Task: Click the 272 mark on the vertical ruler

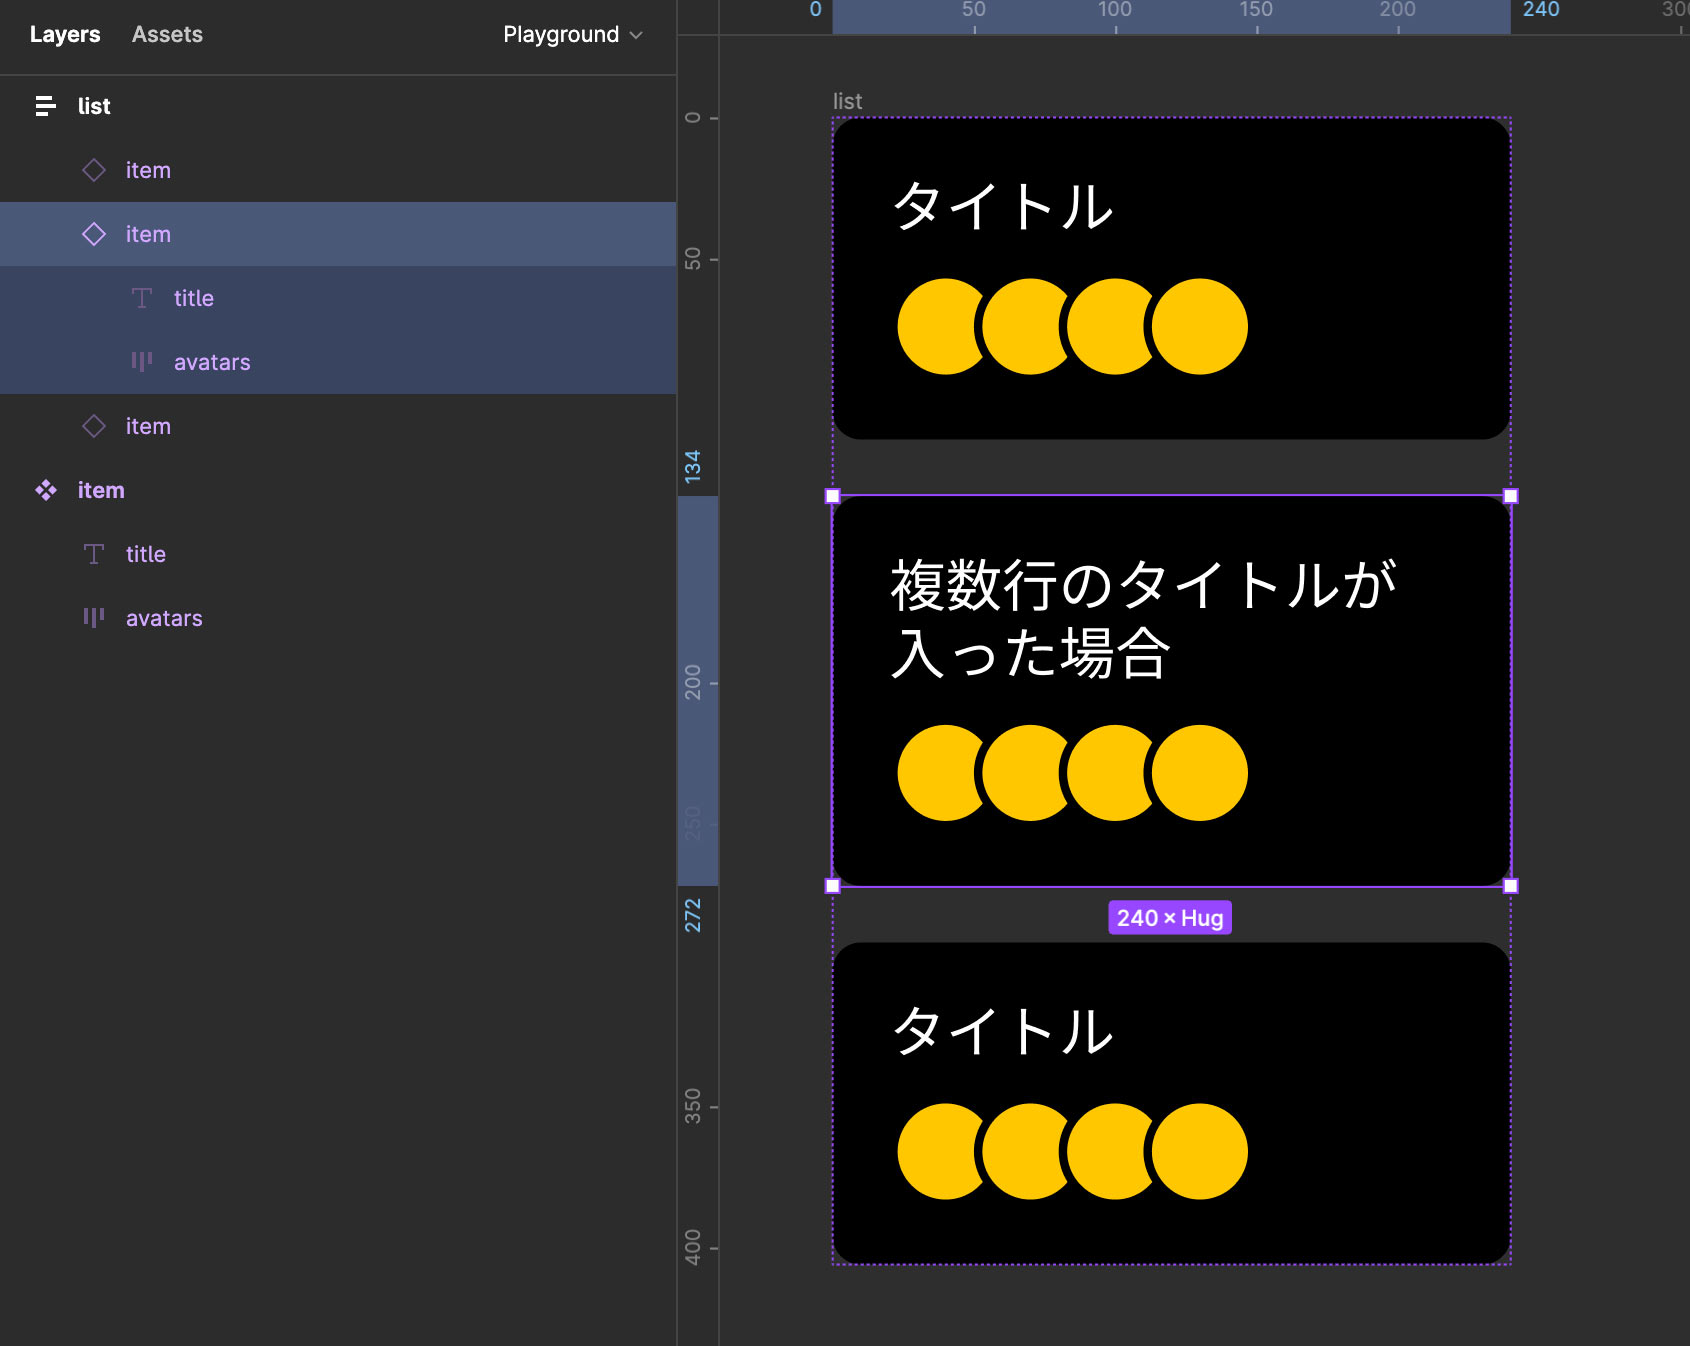Action: [692, 915]
